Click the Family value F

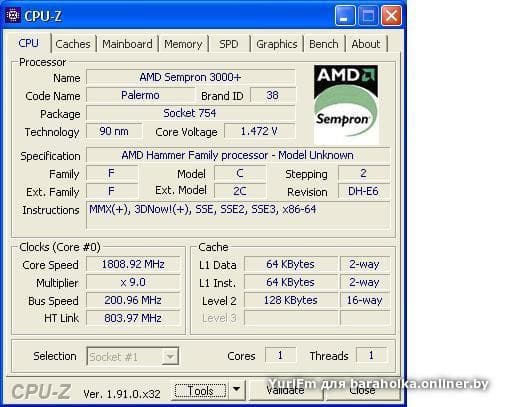(x=112, y=173)
